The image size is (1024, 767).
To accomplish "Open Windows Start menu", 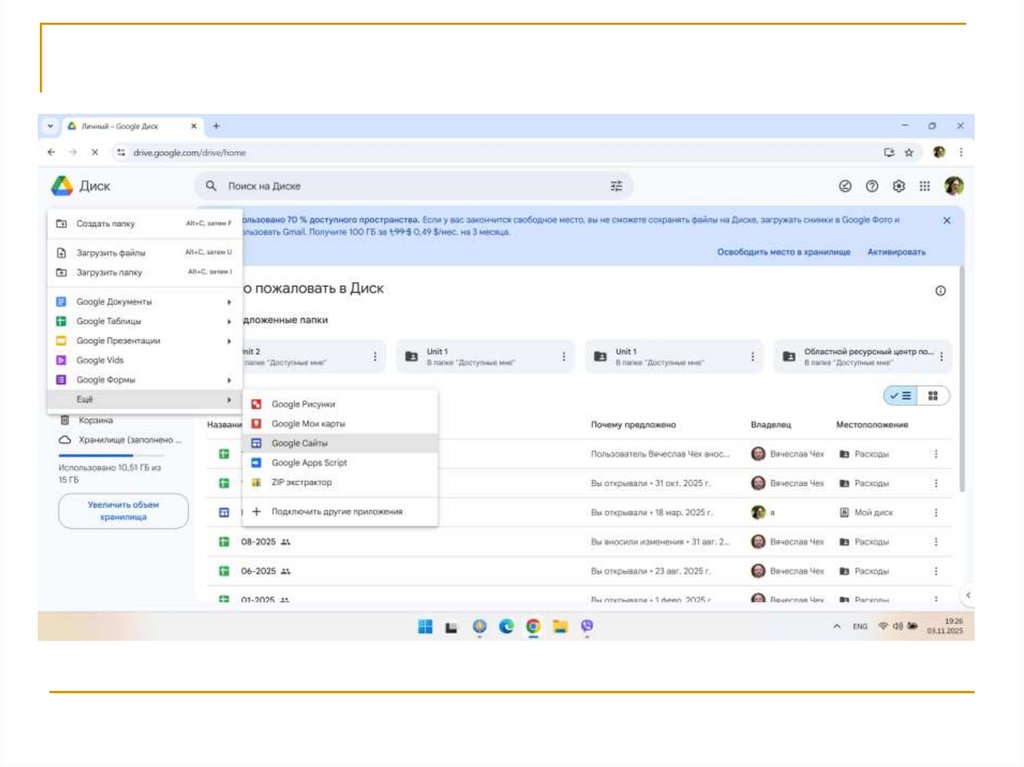I will 425,627.
